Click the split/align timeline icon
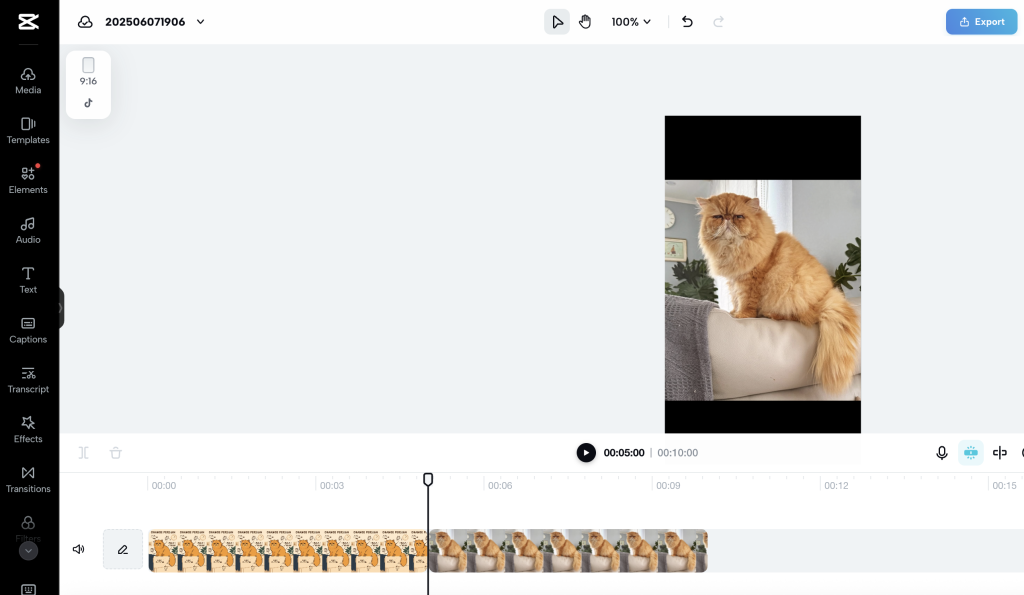1024x595 pixels. (1000, 453)
